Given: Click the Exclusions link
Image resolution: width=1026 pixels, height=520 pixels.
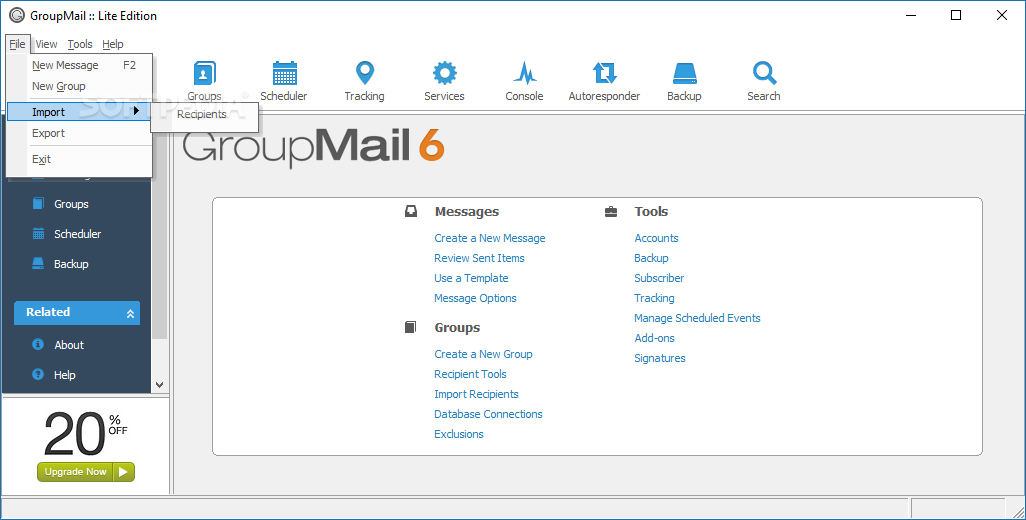Looking at the screenshot, I should (459, 434).
